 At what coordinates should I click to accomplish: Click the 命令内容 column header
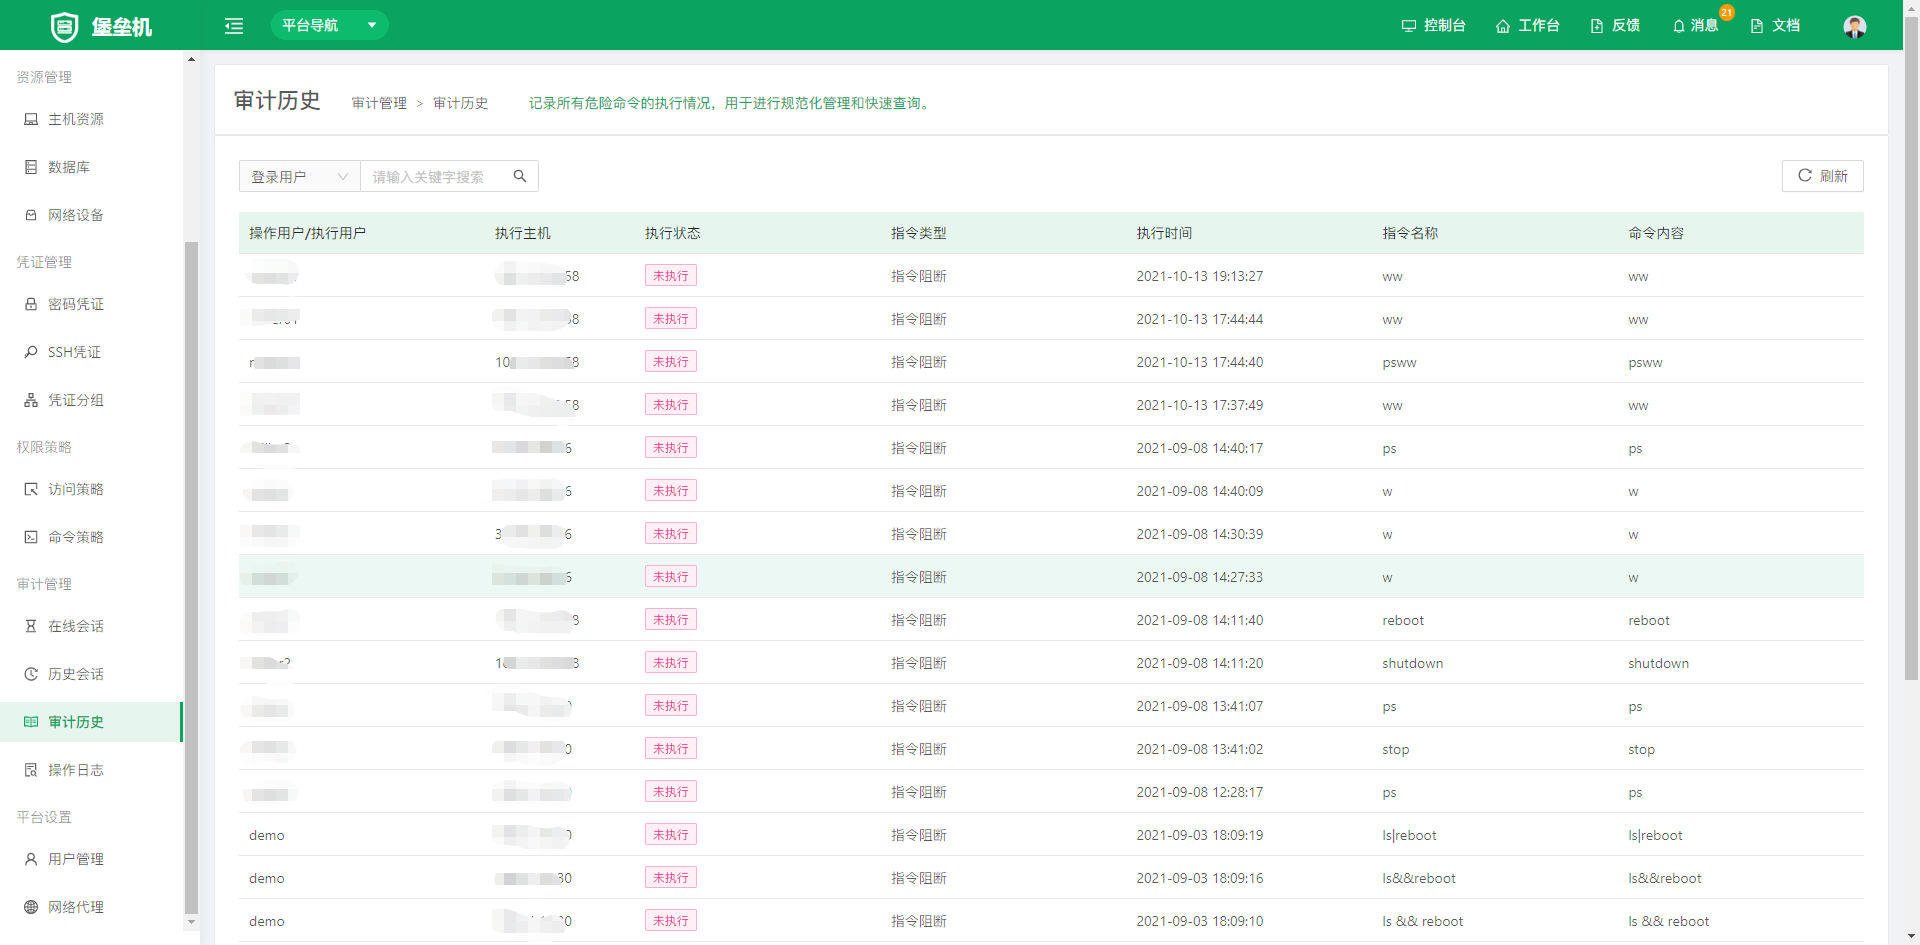pyautogui.click(x=1656, y=233)
